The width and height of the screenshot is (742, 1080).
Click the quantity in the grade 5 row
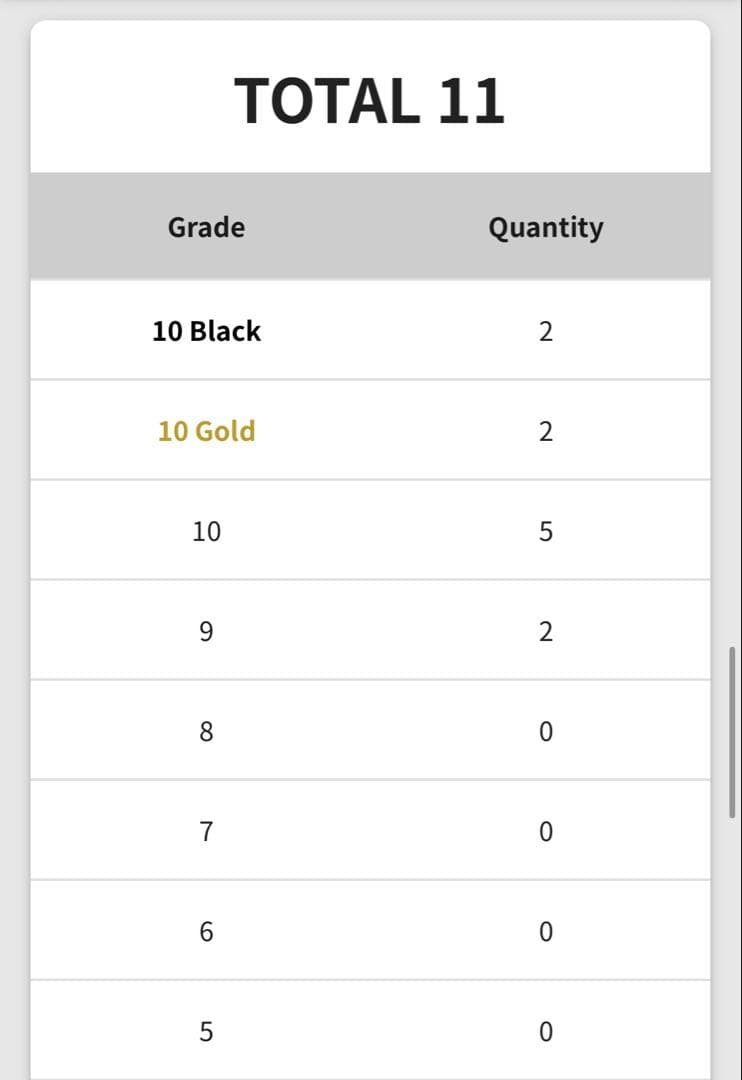[545, 1031]
